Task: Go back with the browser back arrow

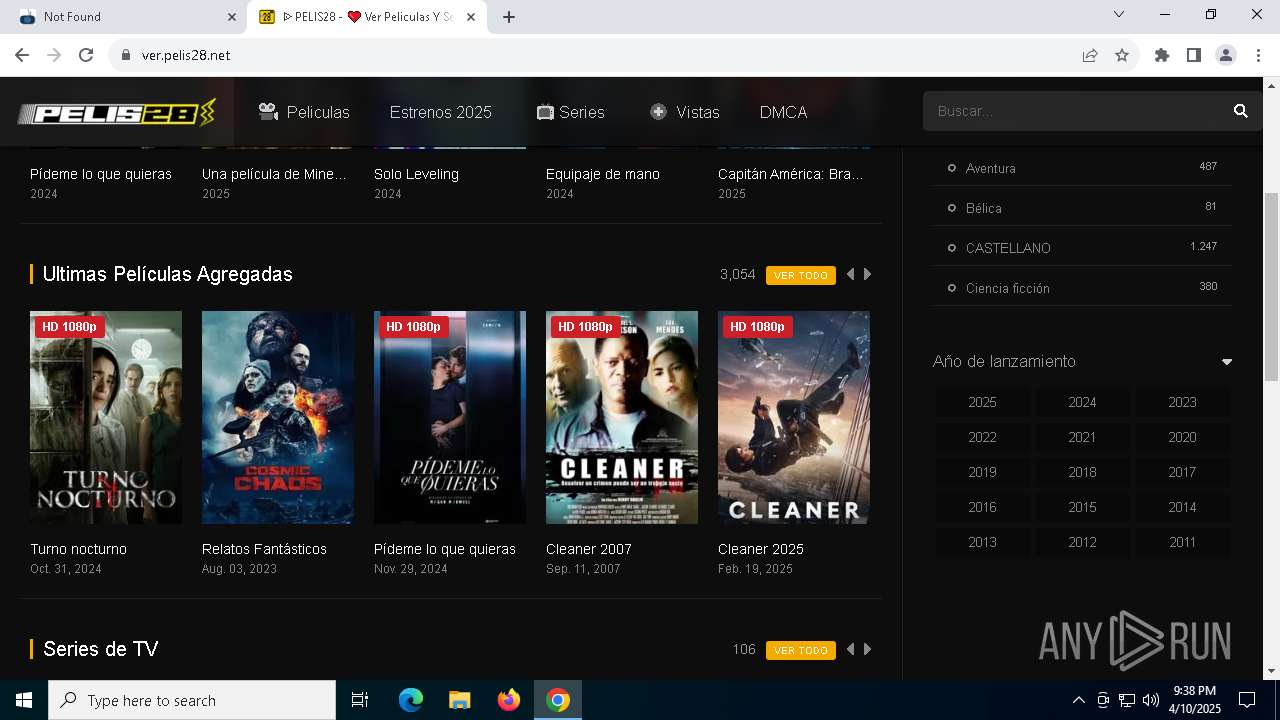Action: (x=22, y=55)
